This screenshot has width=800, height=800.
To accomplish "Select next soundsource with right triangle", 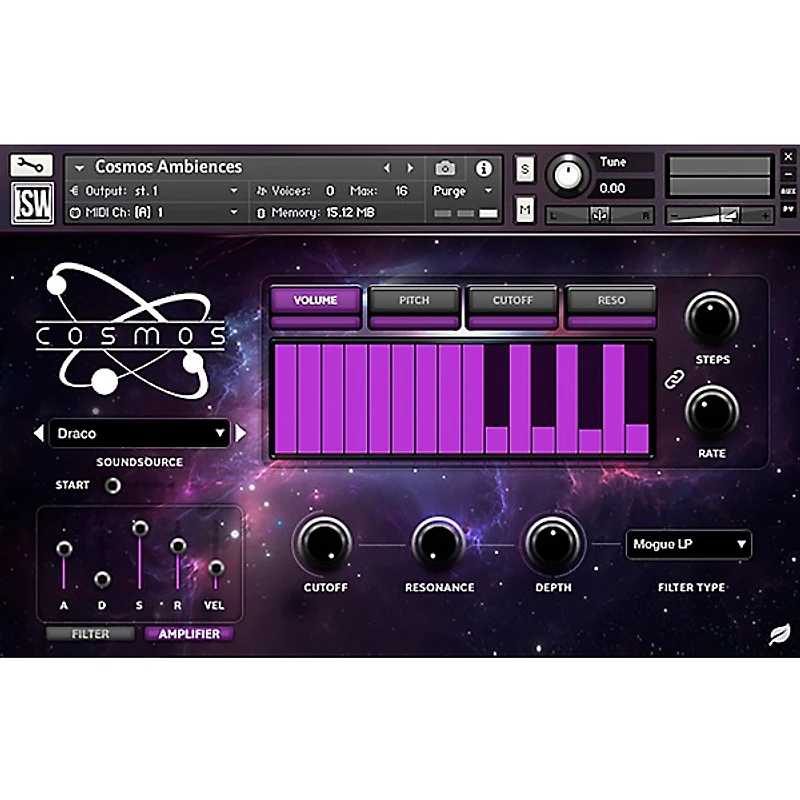I will [x=240, y=433].
